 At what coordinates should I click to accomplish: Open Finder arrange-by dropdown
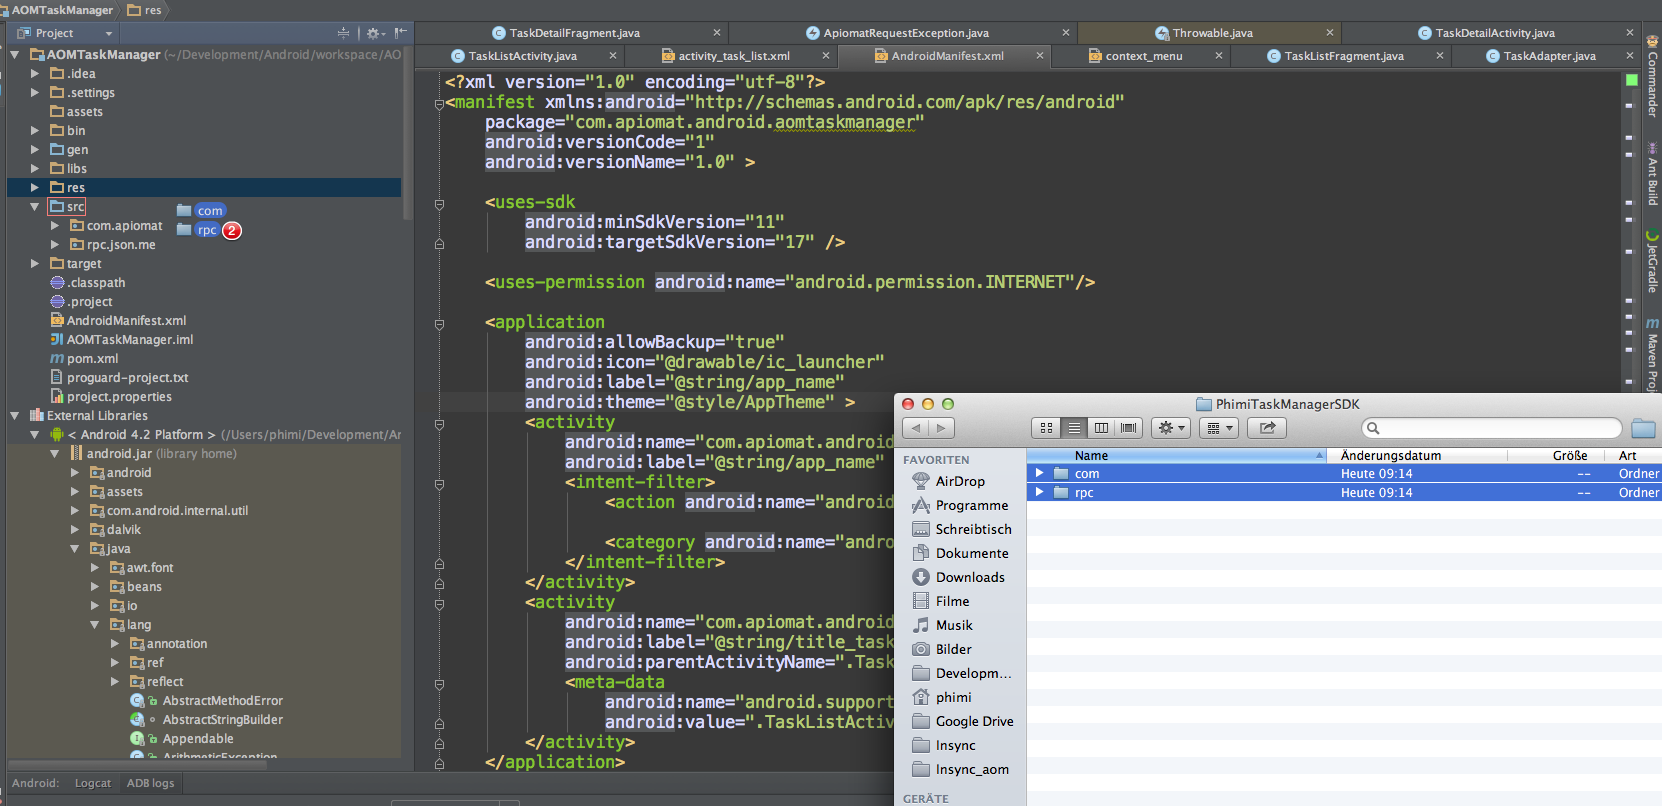[x=1219, y=428]
